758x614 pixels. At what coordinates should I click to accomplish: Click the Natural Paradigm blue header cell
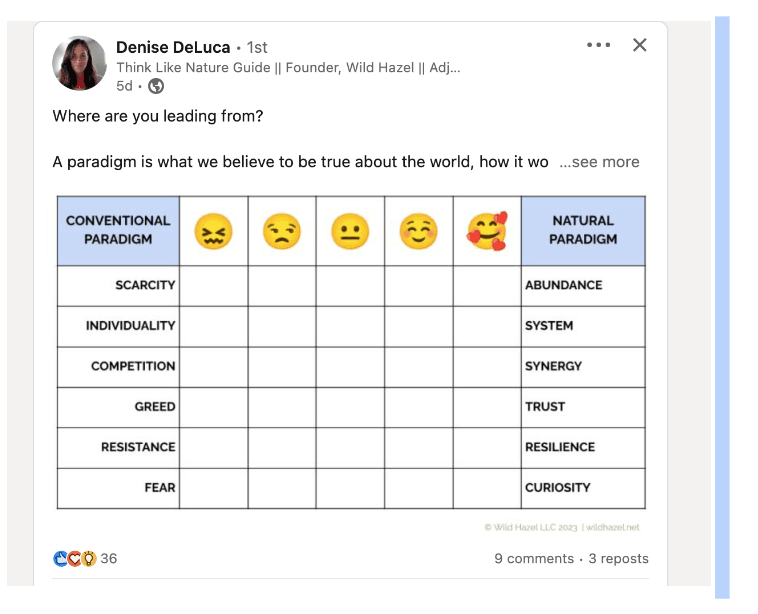tap(583, 231)
